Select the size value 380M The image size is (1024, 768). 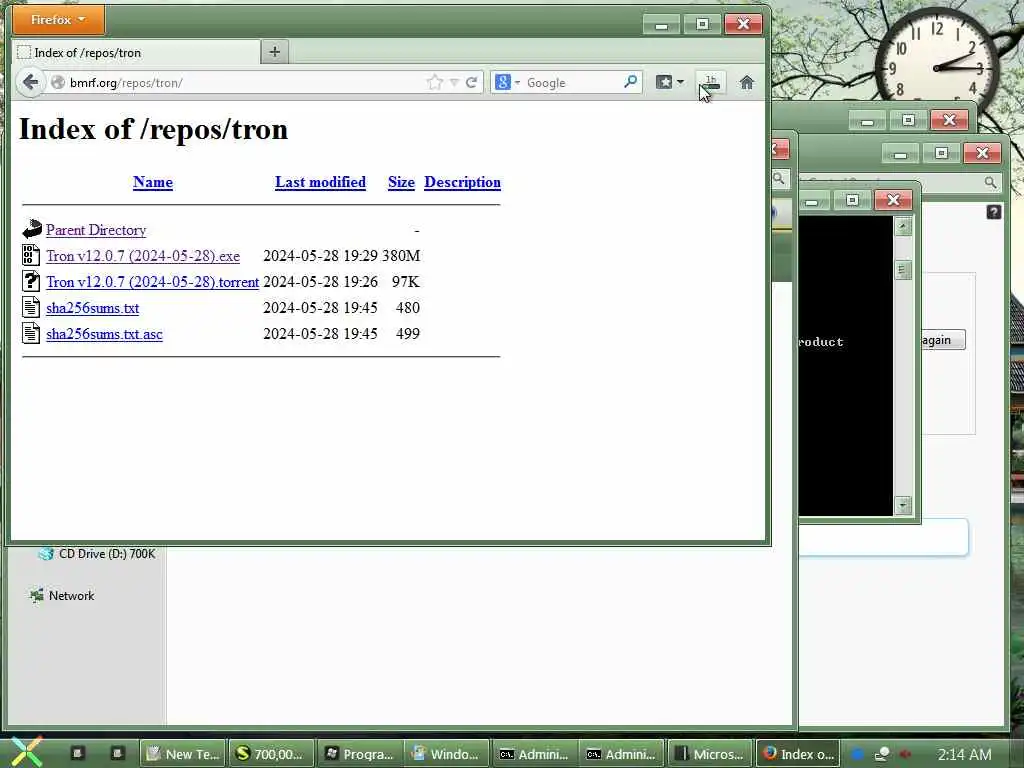[401, 256]
